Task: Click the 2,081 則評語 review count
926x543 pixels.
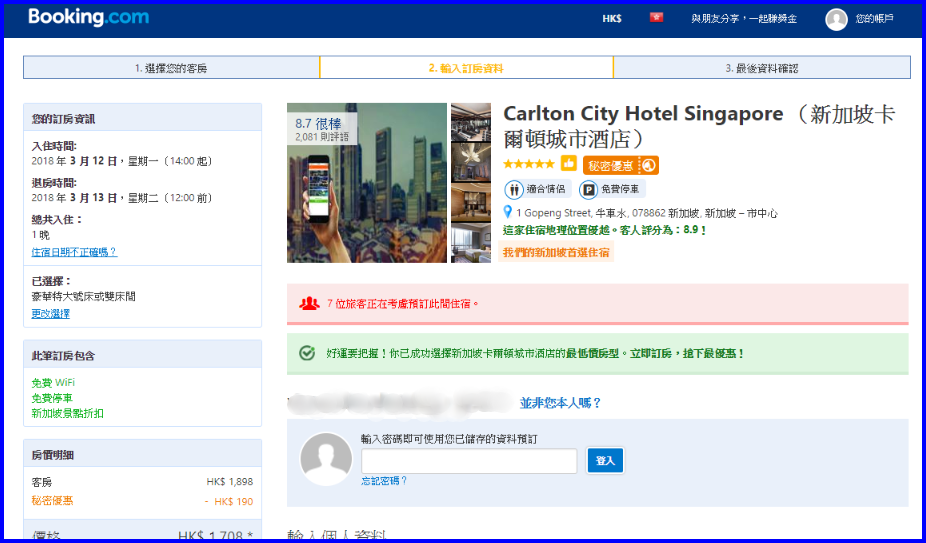Action: pyautogui.click(x=322, y=137)
